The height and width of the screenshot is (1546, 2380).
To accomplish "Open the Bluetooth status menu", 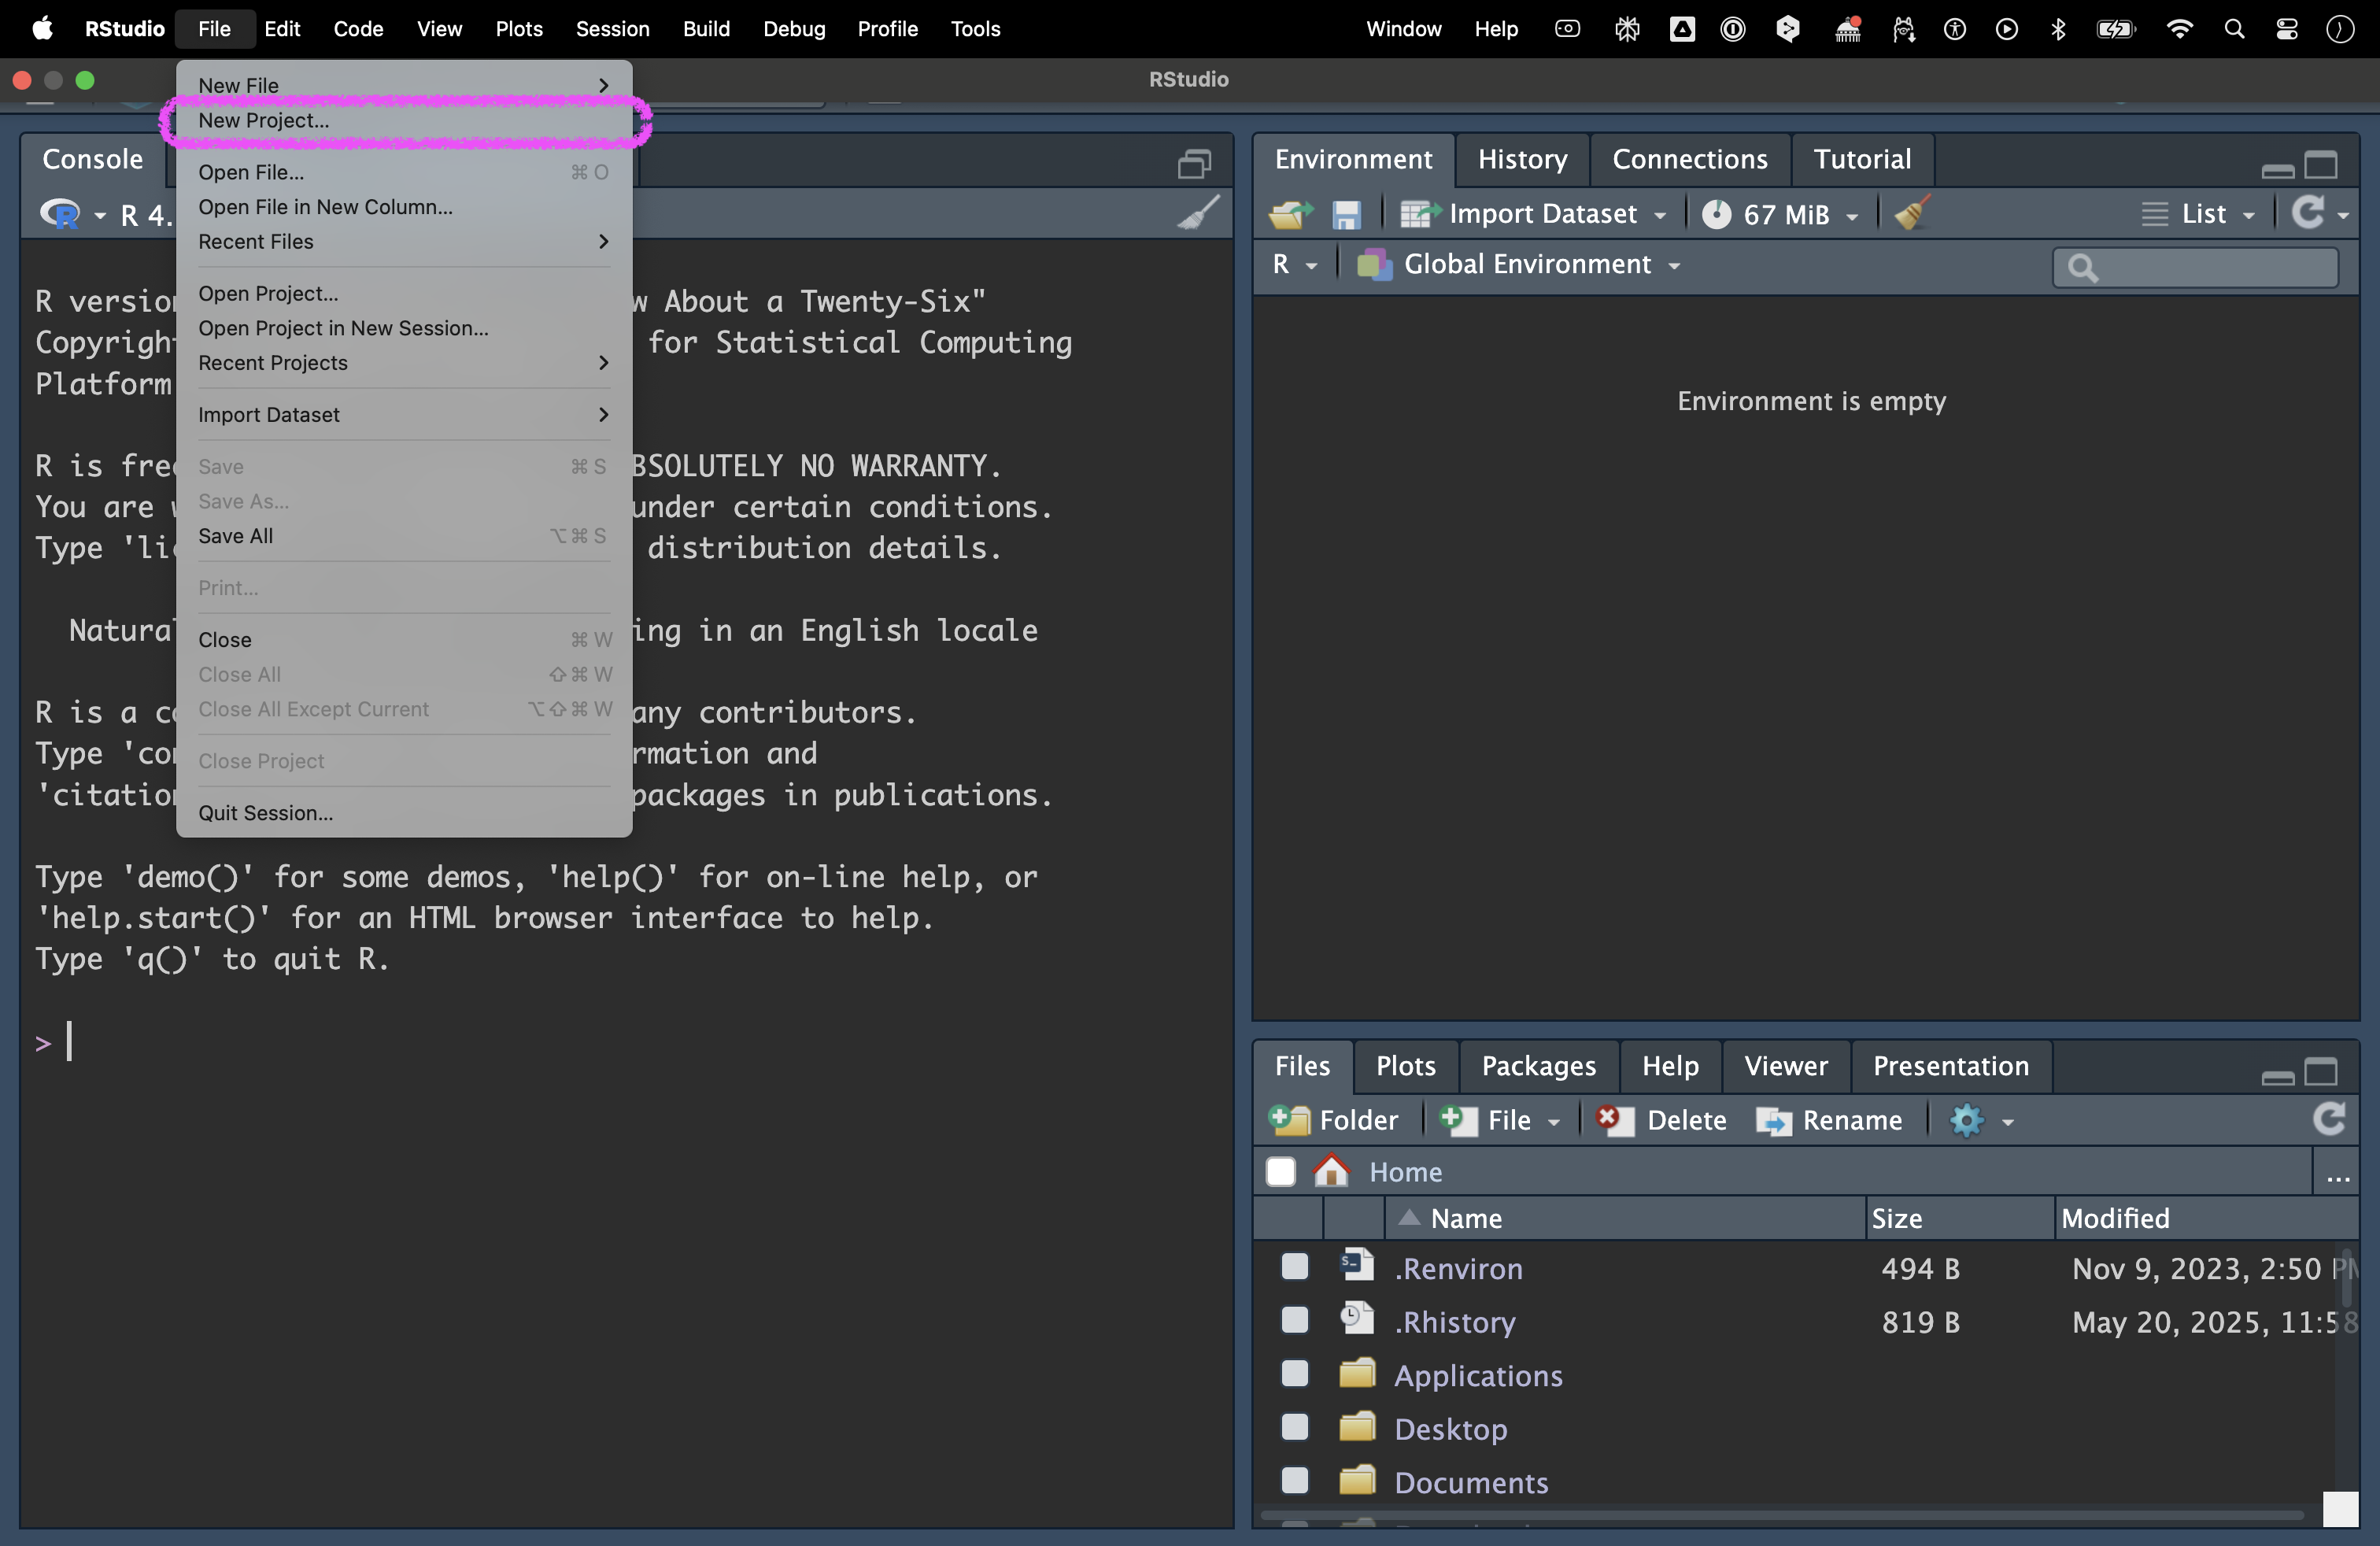I will pyautogui.click(x=2058, y=29).
